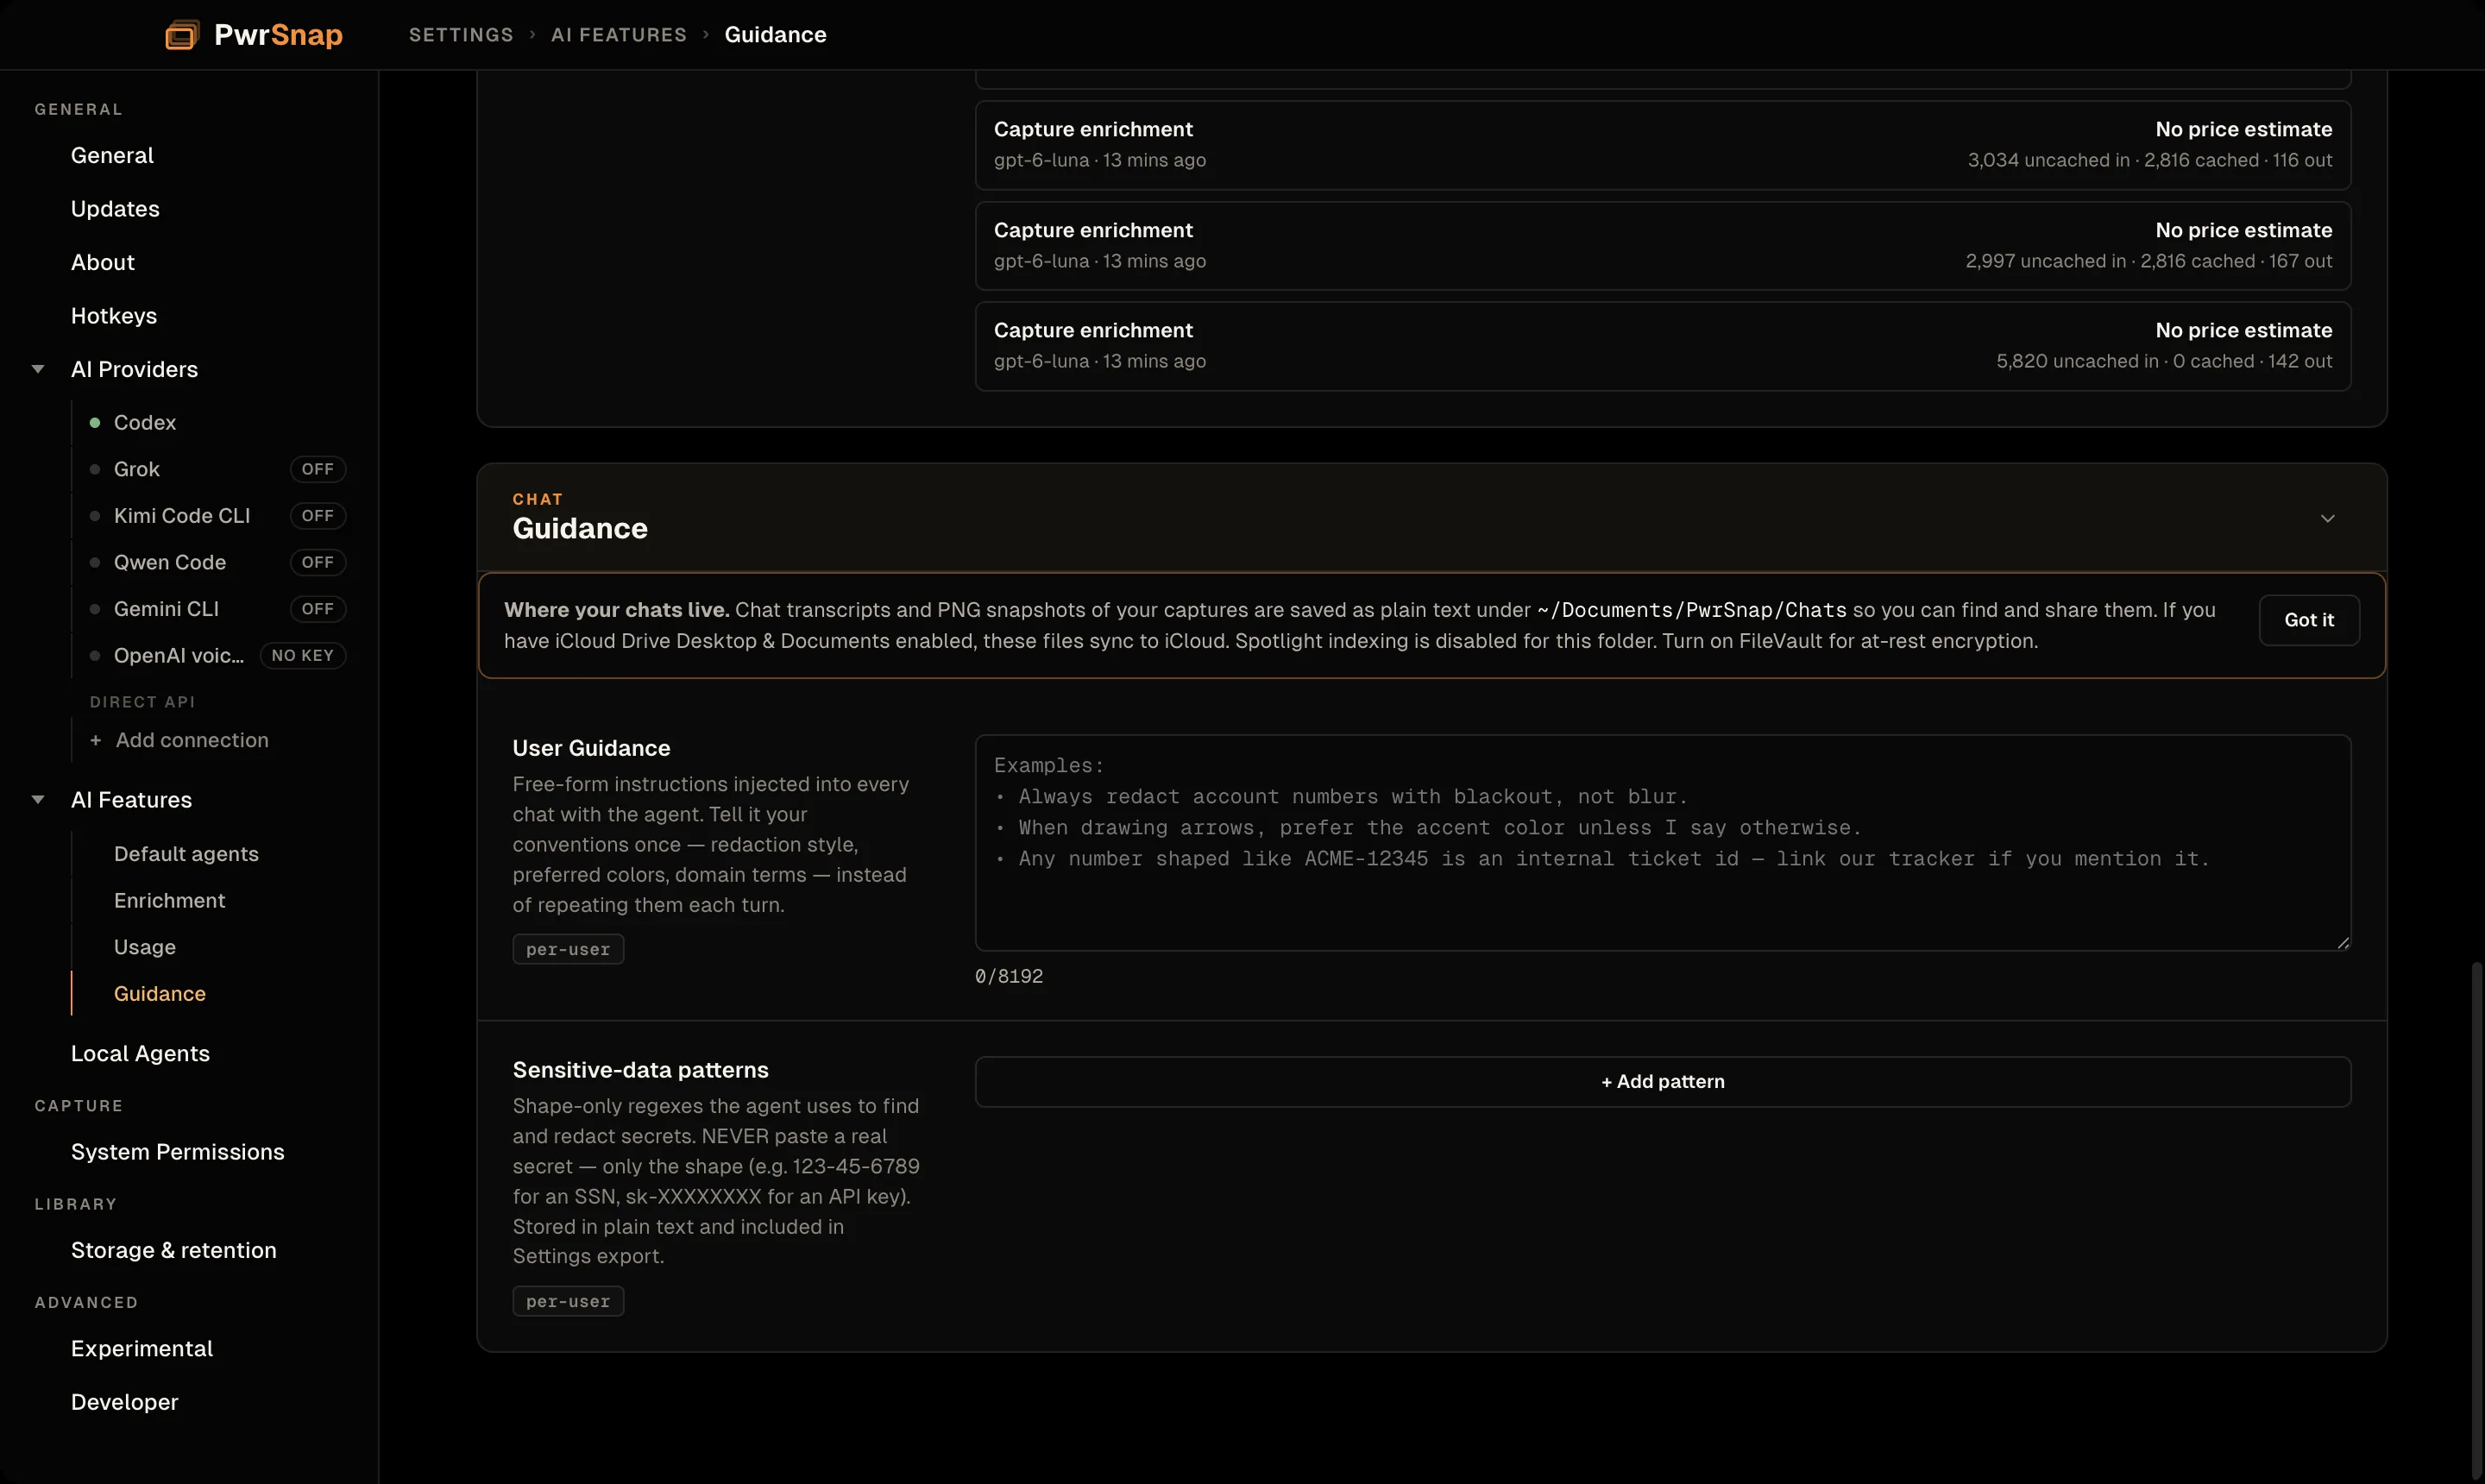Viewport: 2485px width, 1484px height.
Task: Select the Codex provider
Action: pos(145,422)
